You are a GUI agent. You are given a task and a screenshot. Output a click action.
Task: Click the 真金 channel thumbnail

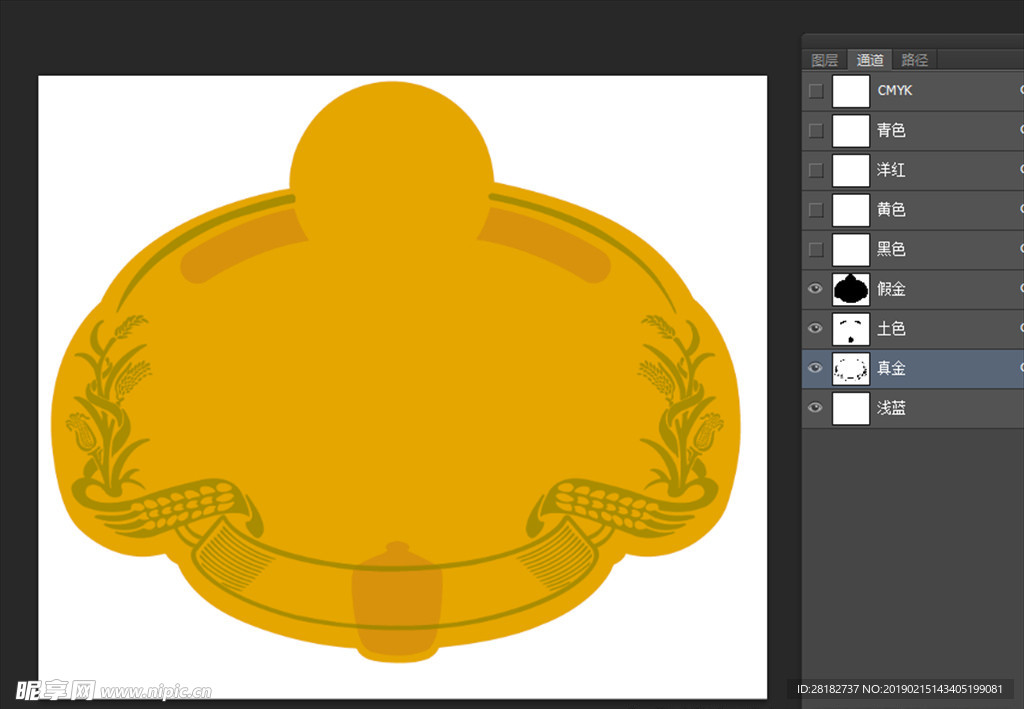pos(851,368)
